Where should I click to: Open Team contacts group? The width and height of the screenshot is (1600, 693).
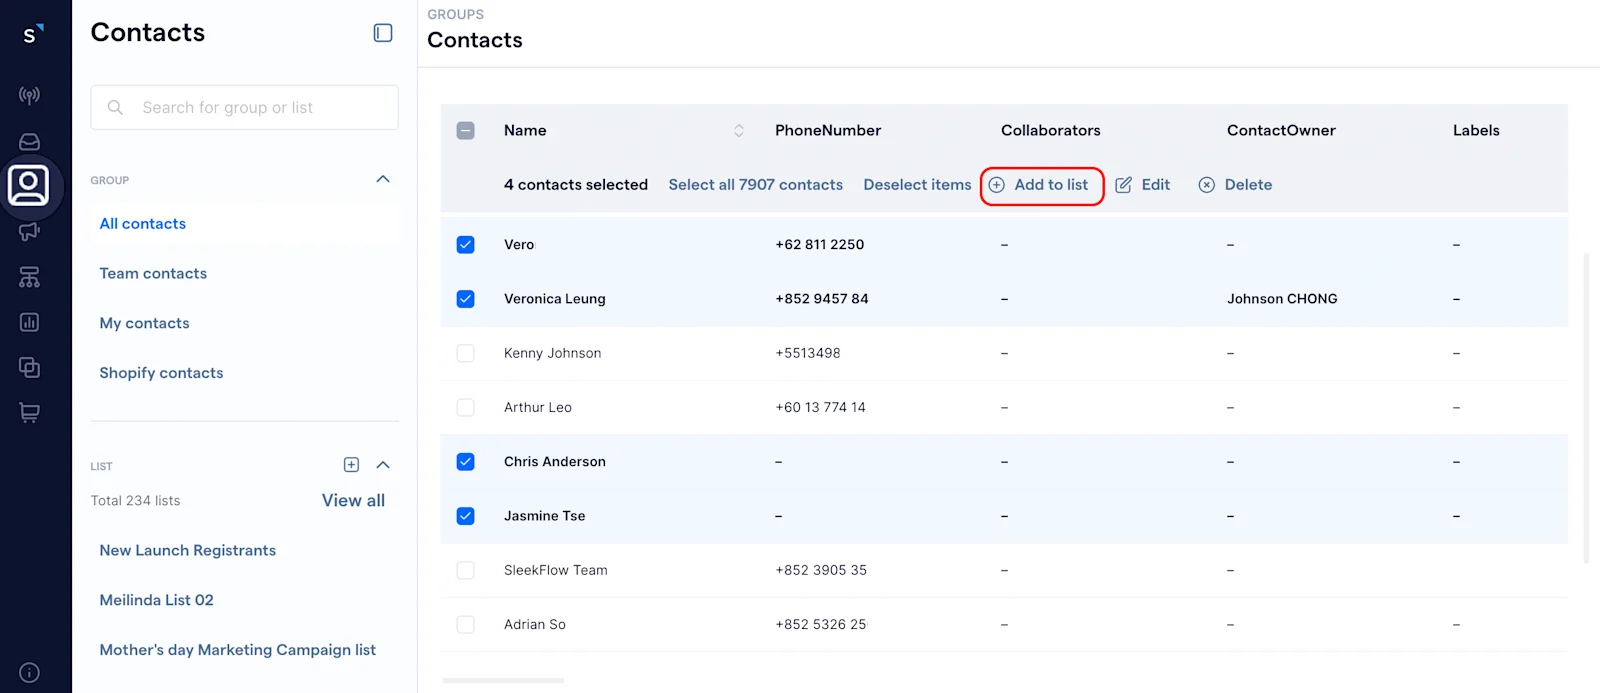pos(153,273)
